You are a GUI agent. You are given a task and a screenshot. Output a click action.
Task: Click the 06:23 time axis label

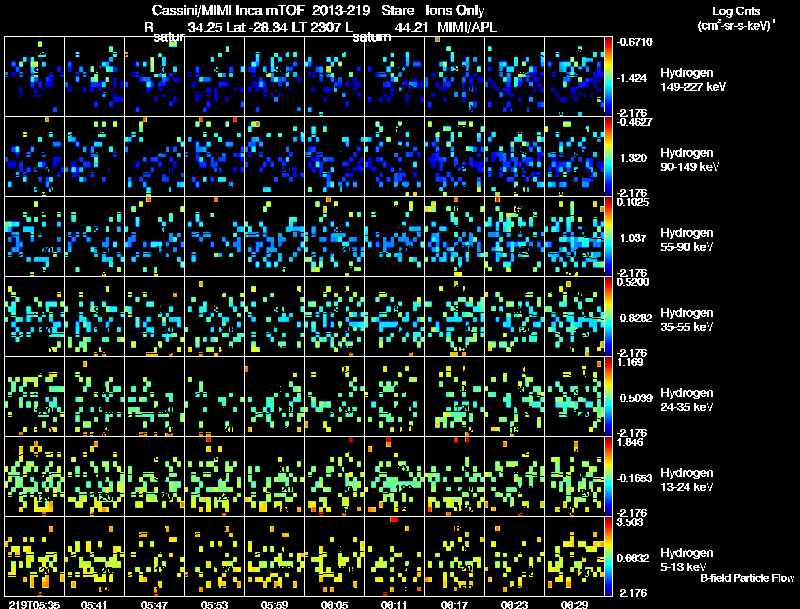coord(514,604)
